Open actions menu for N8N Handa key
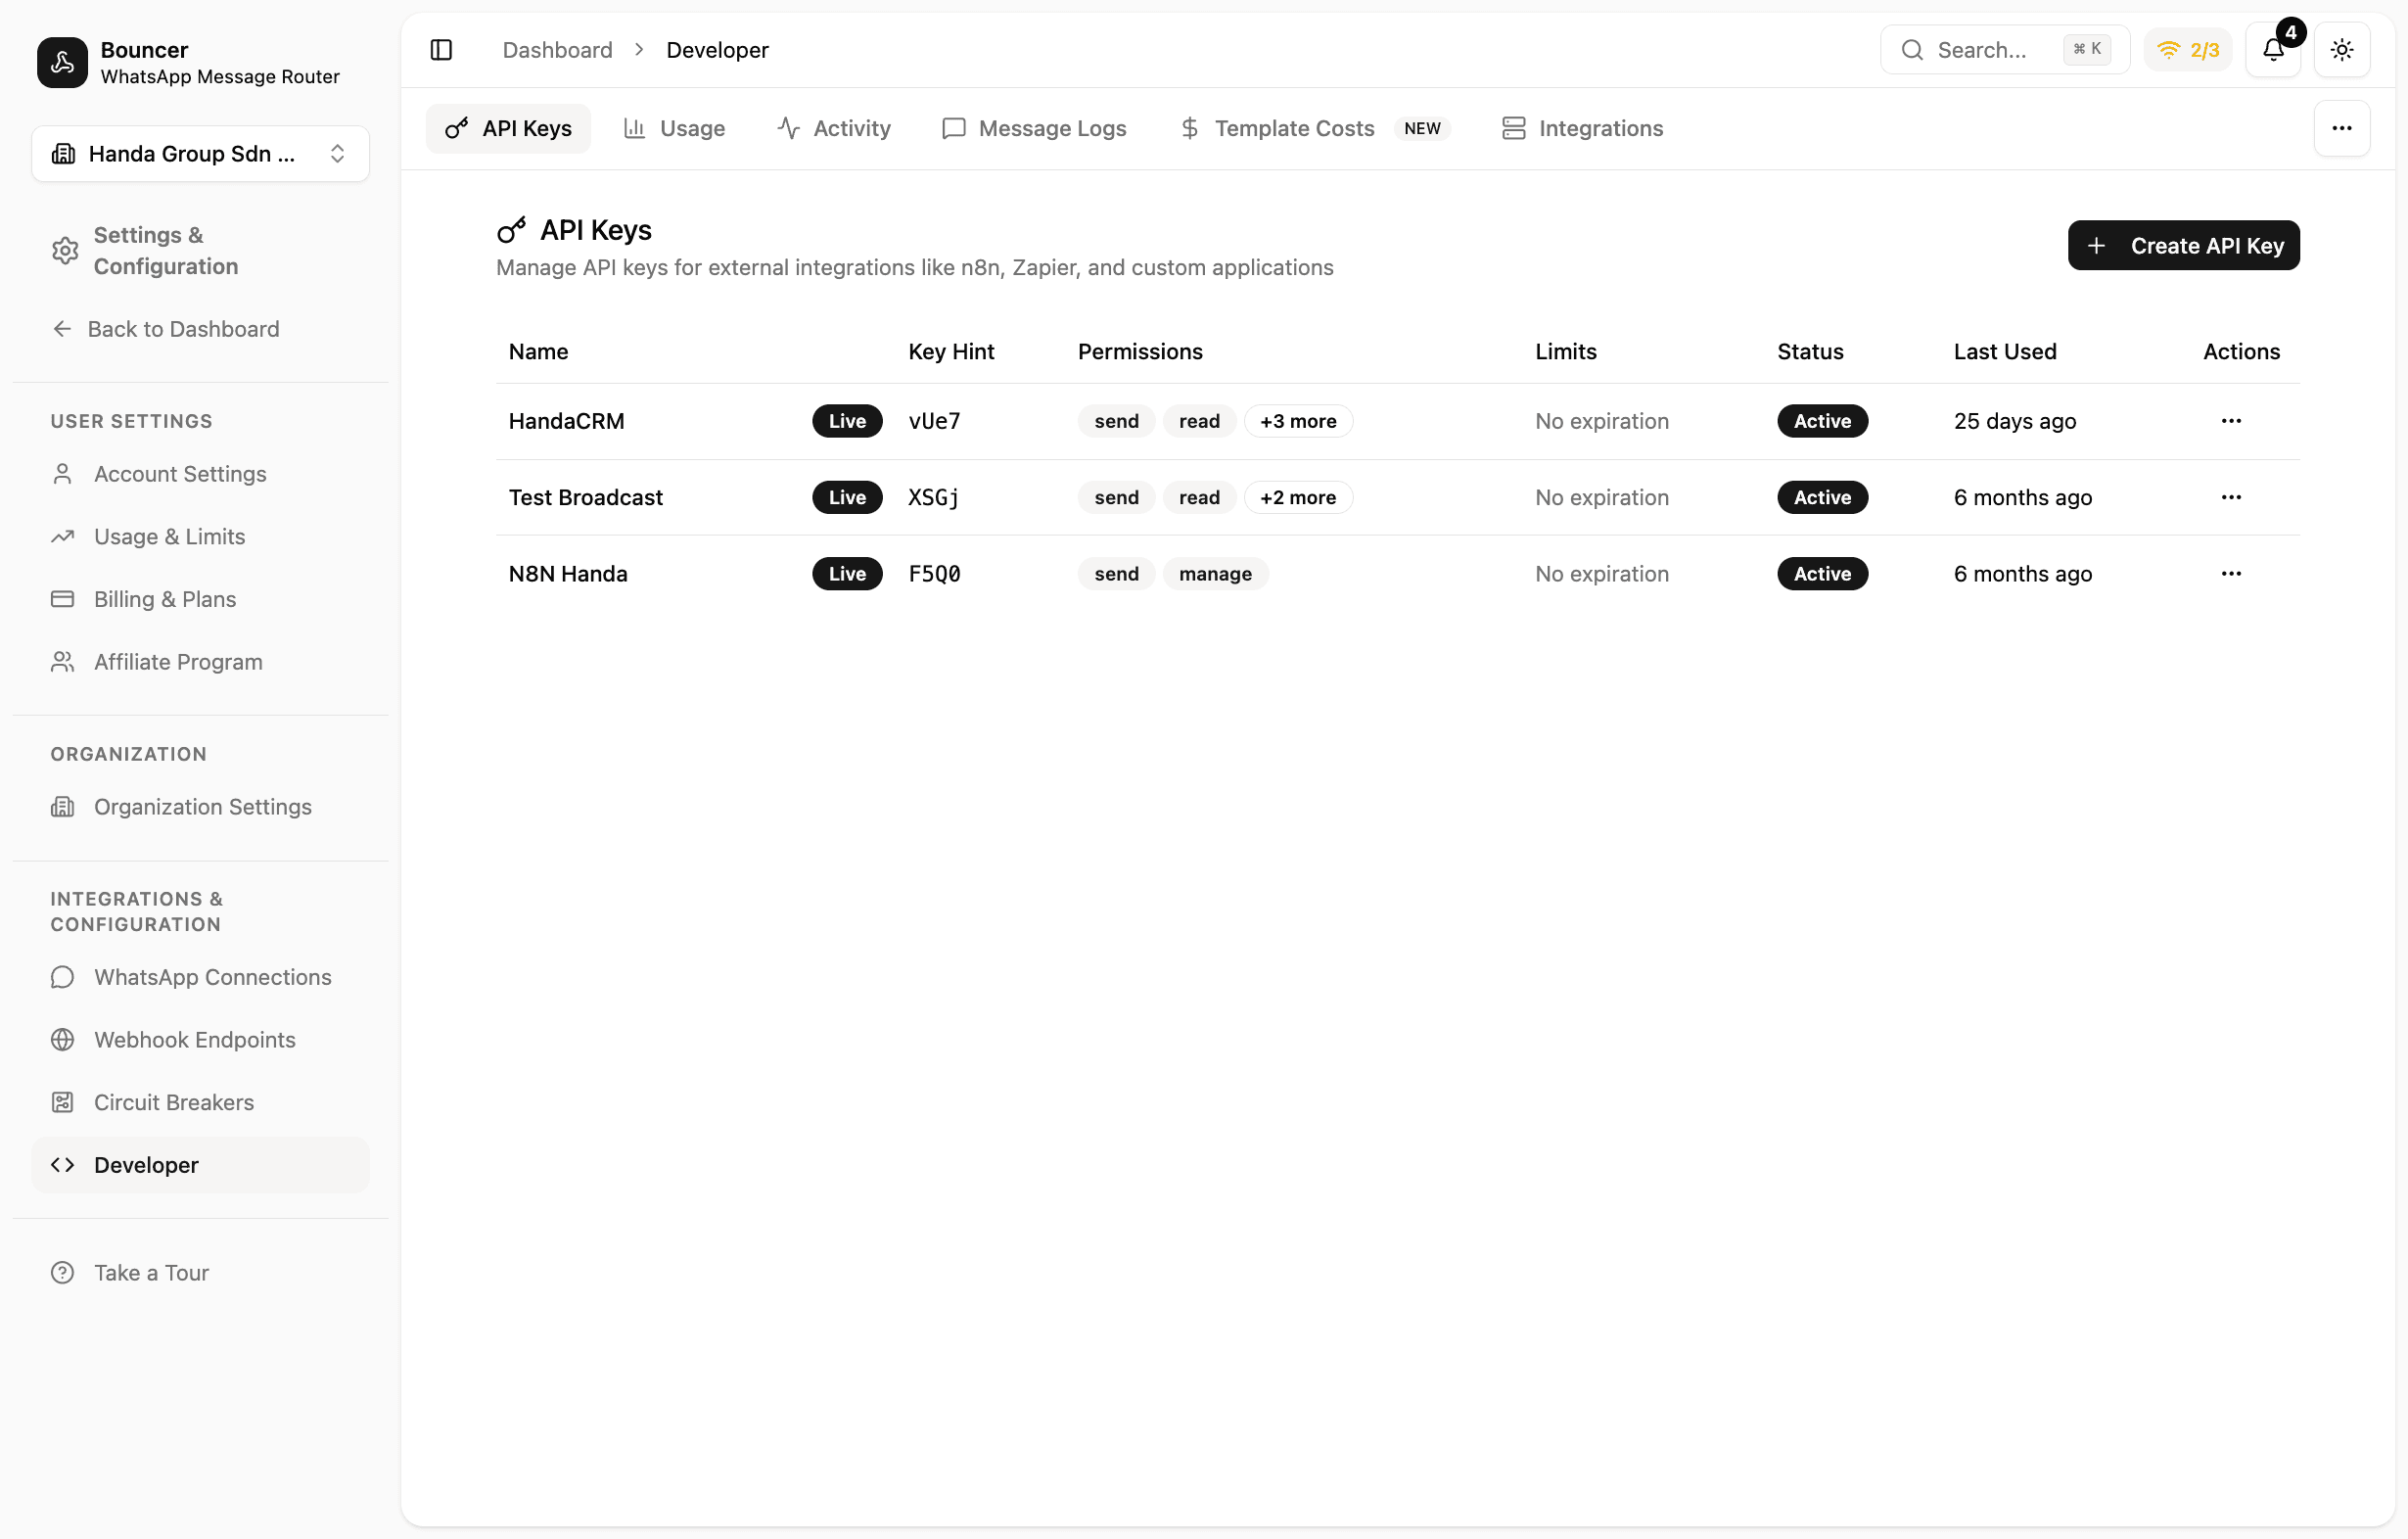Viewport: 2408px width, 1539px height. [x=2231, y=574]
